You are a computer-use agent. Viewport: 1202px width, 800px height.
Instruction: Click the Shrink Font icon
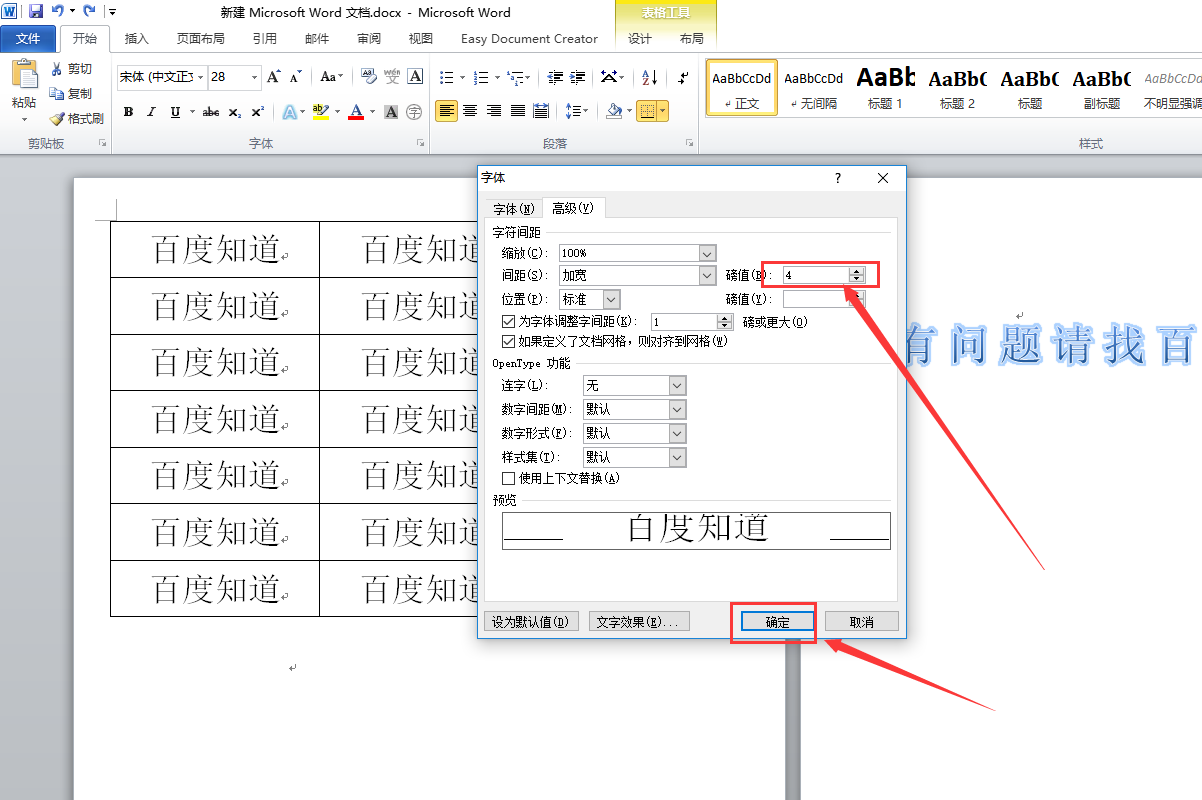296,77
